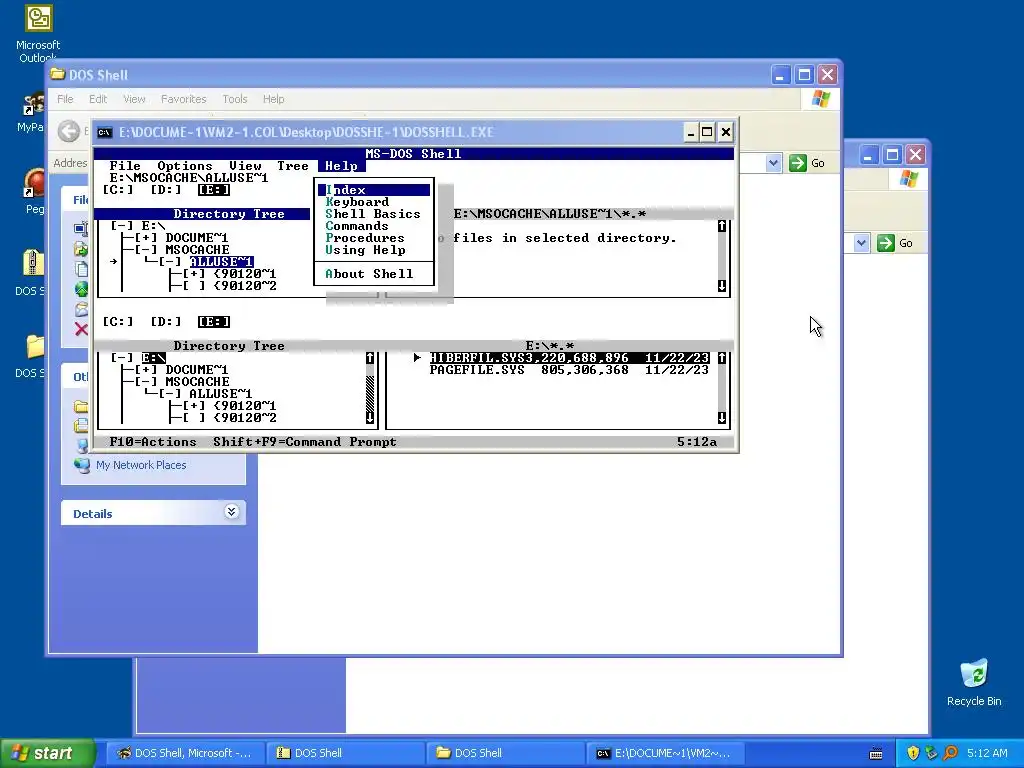Open Help menu in Explorer window
1024x768 pixels.
click(274, 99)
